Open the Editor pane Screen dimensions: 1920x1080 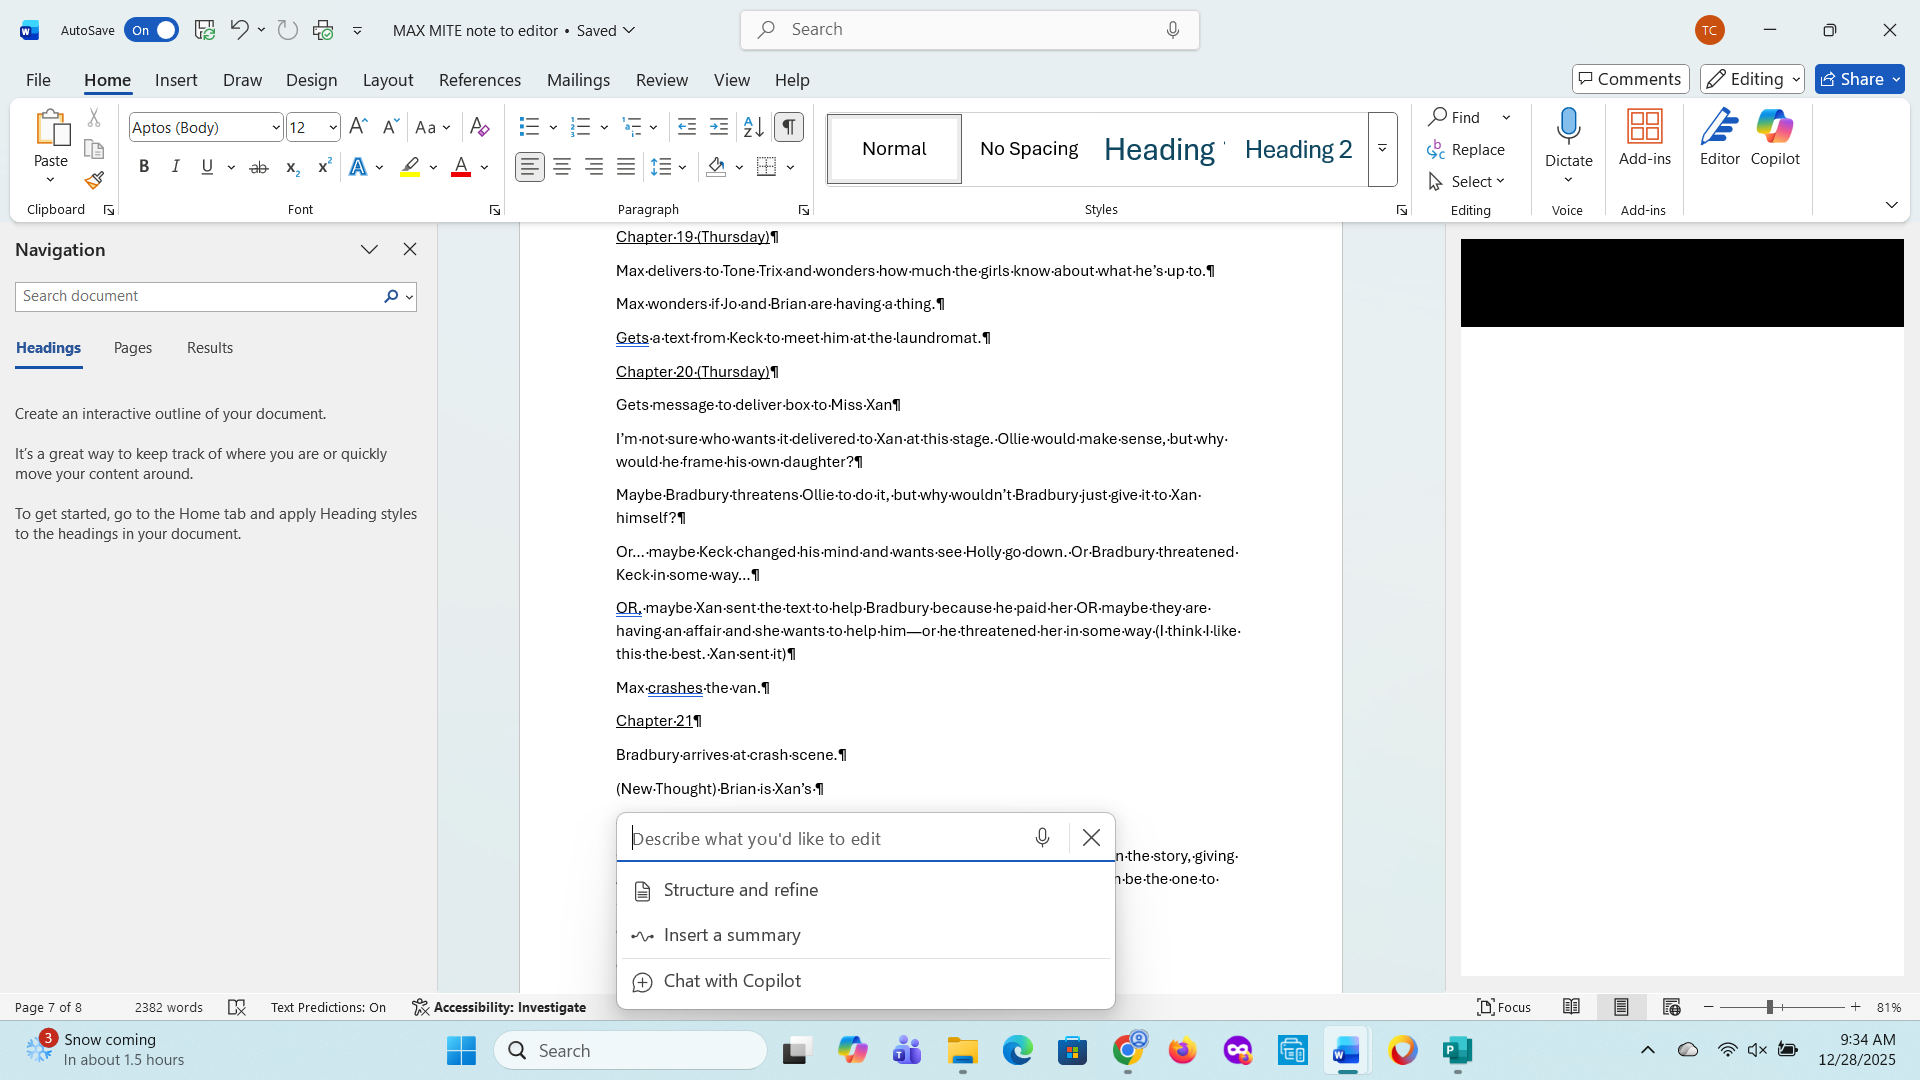1718,140
